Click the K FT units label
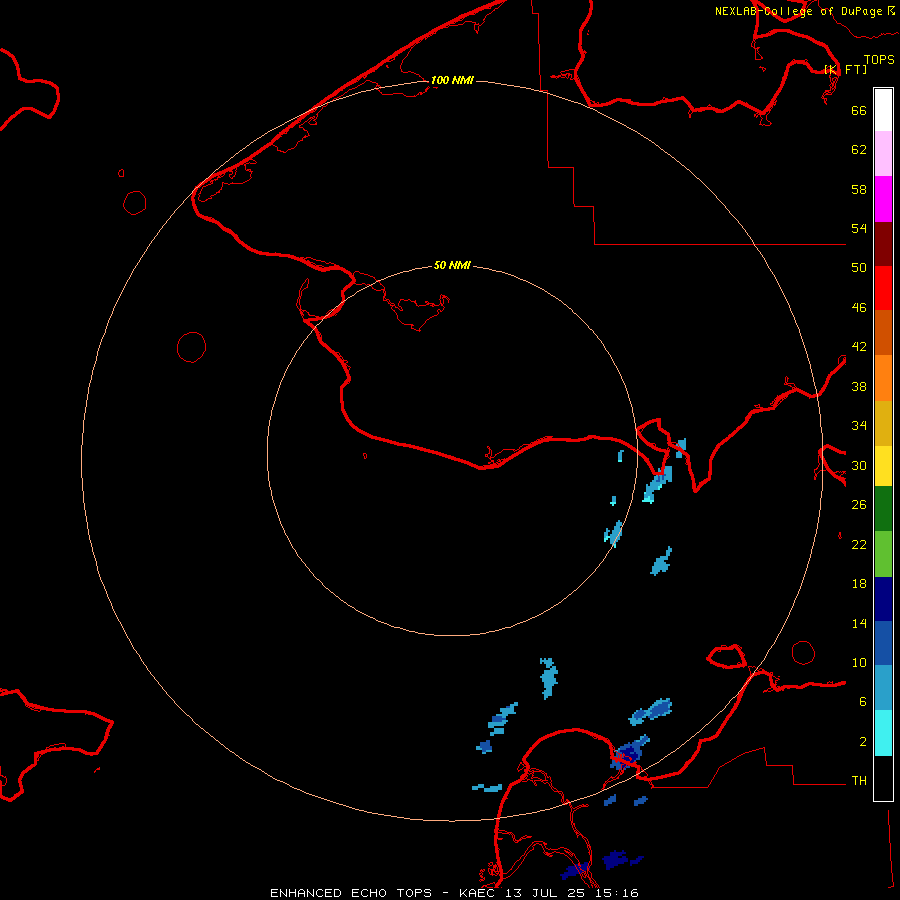The width and height of the screenshot is (900, 900). click(845, 69)
